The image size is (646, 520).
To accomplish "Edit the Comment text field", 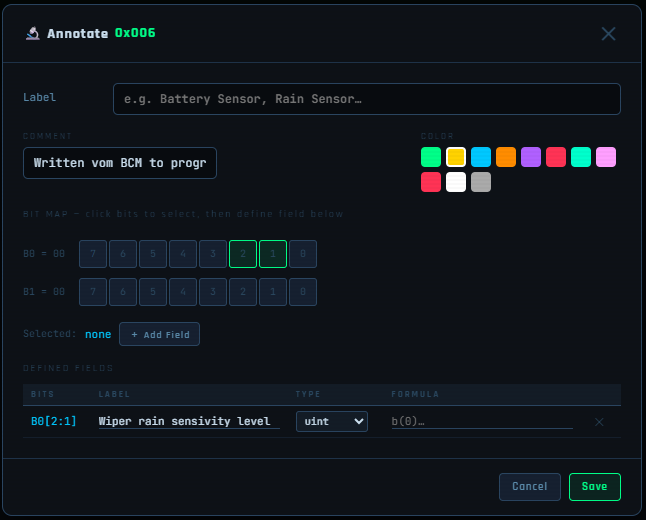I will tap(120, 163).
